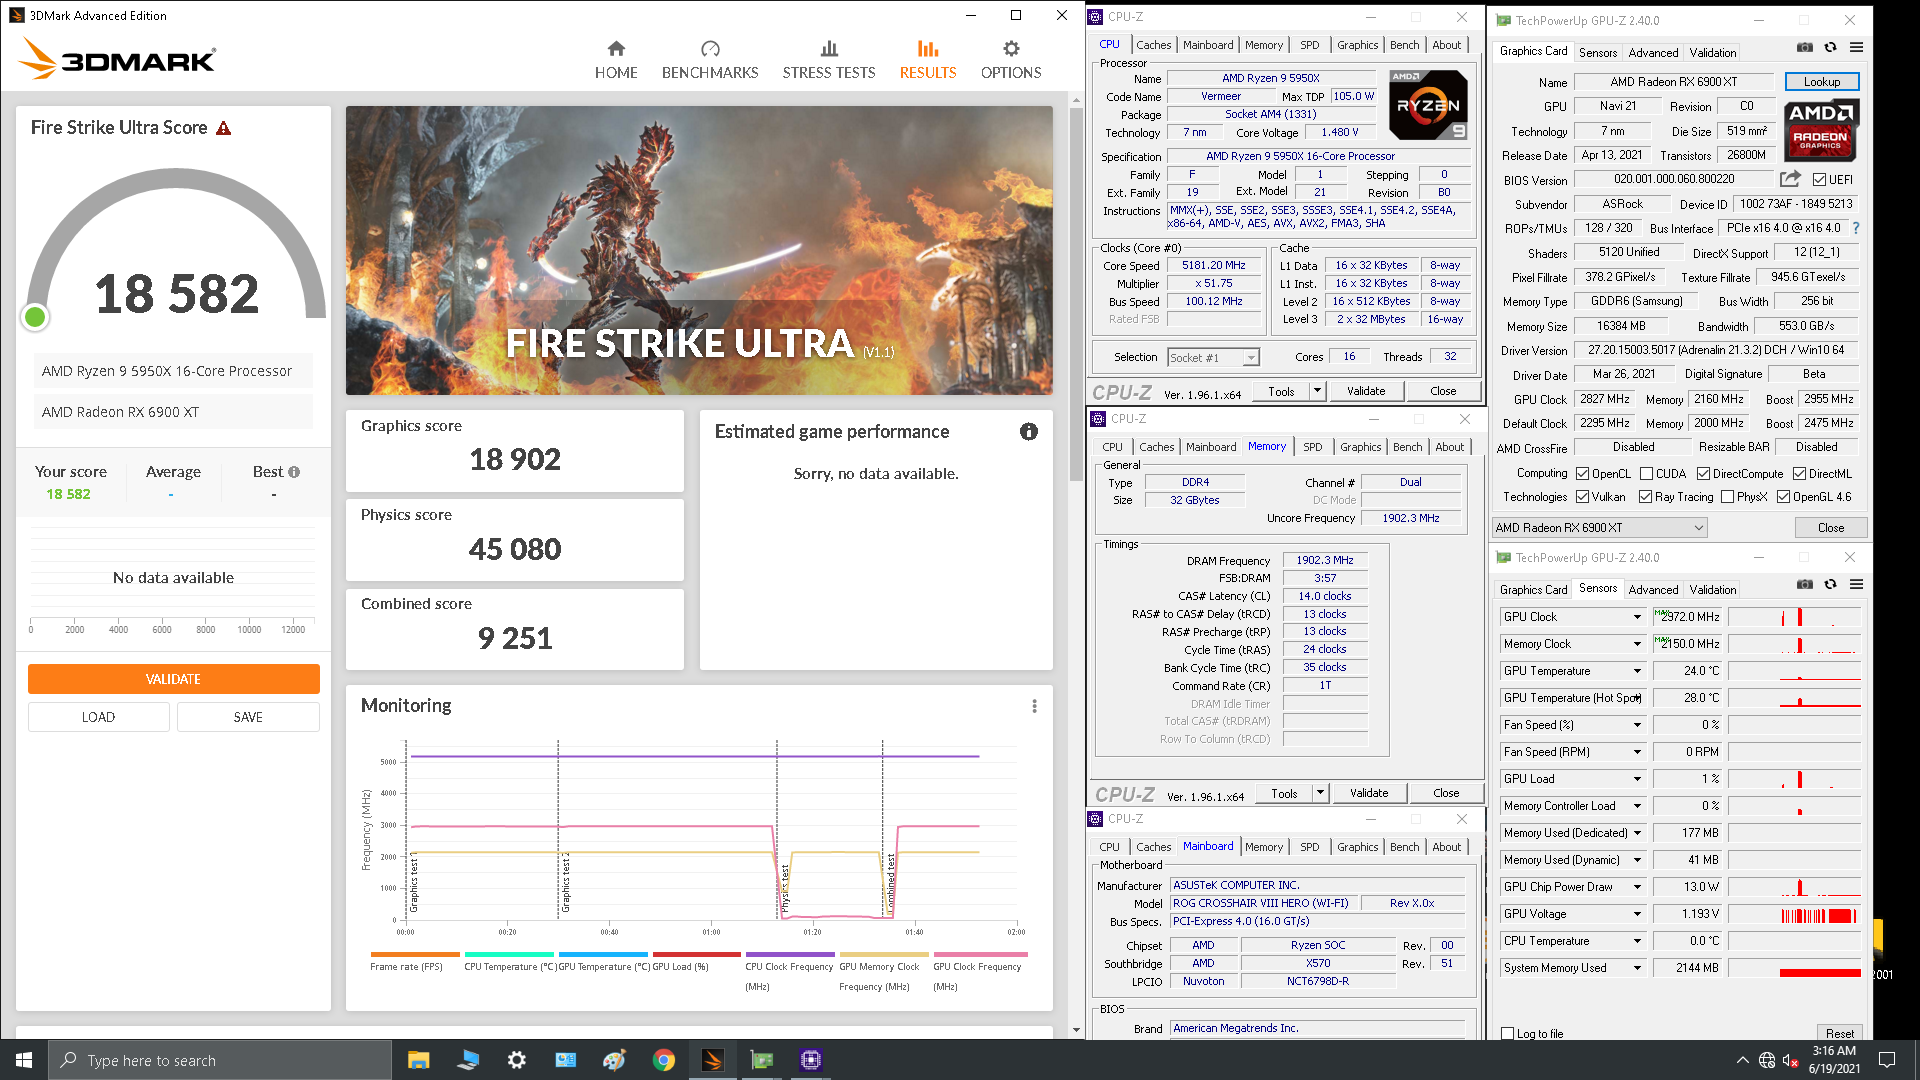Open File Explorer from the taskbar
Image resolution: width=1920 pixels, height=1080 pixels.
[418, 1060]
